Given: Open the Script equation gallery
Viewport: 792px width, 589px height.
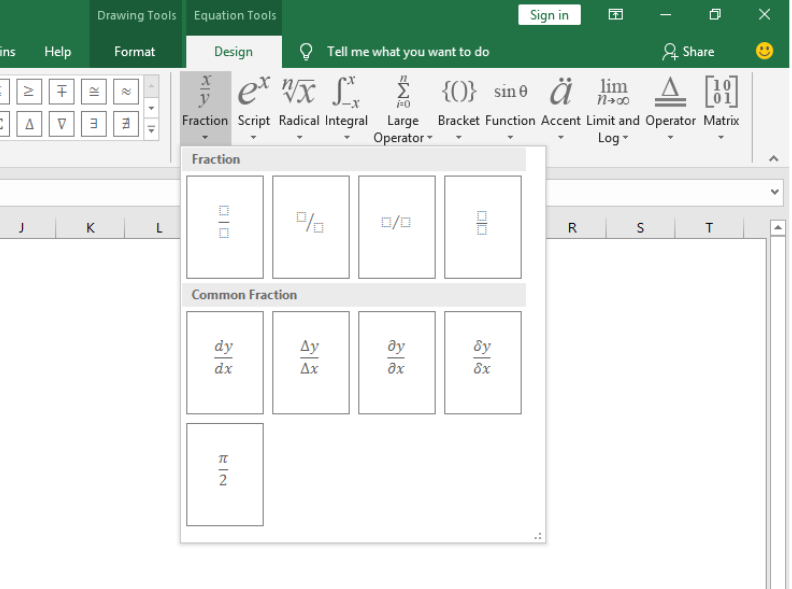Looking at the screenshot, I should point(254,108).
